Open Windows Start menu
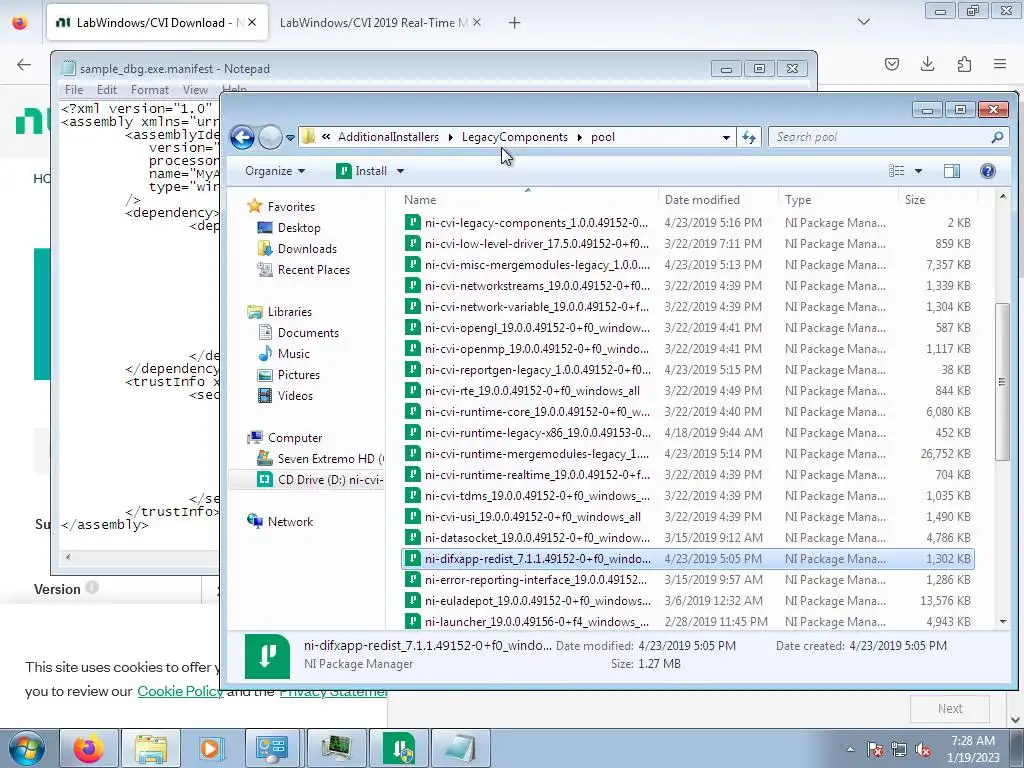Image resolution: width=1024 pixels, height=768 pixels. 26,748
